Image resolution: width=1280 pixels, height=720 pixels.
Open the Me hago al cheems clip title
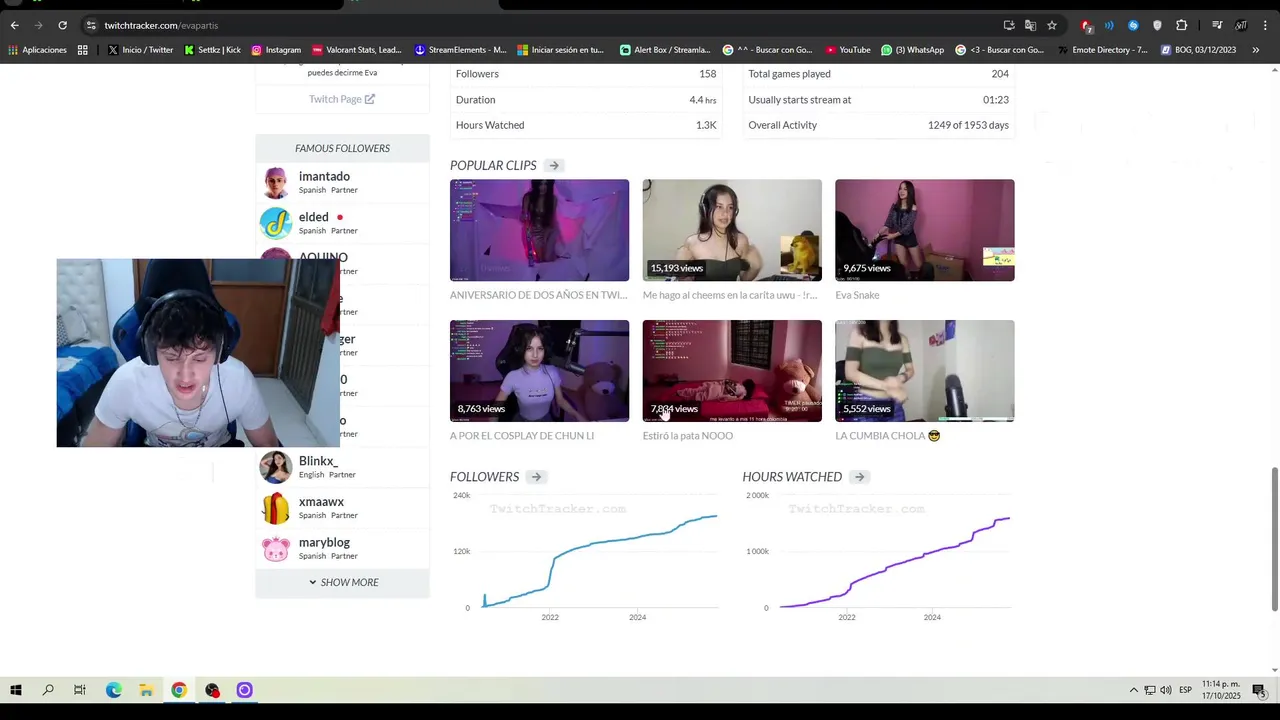pyautogui.click(x=730, y=295)
